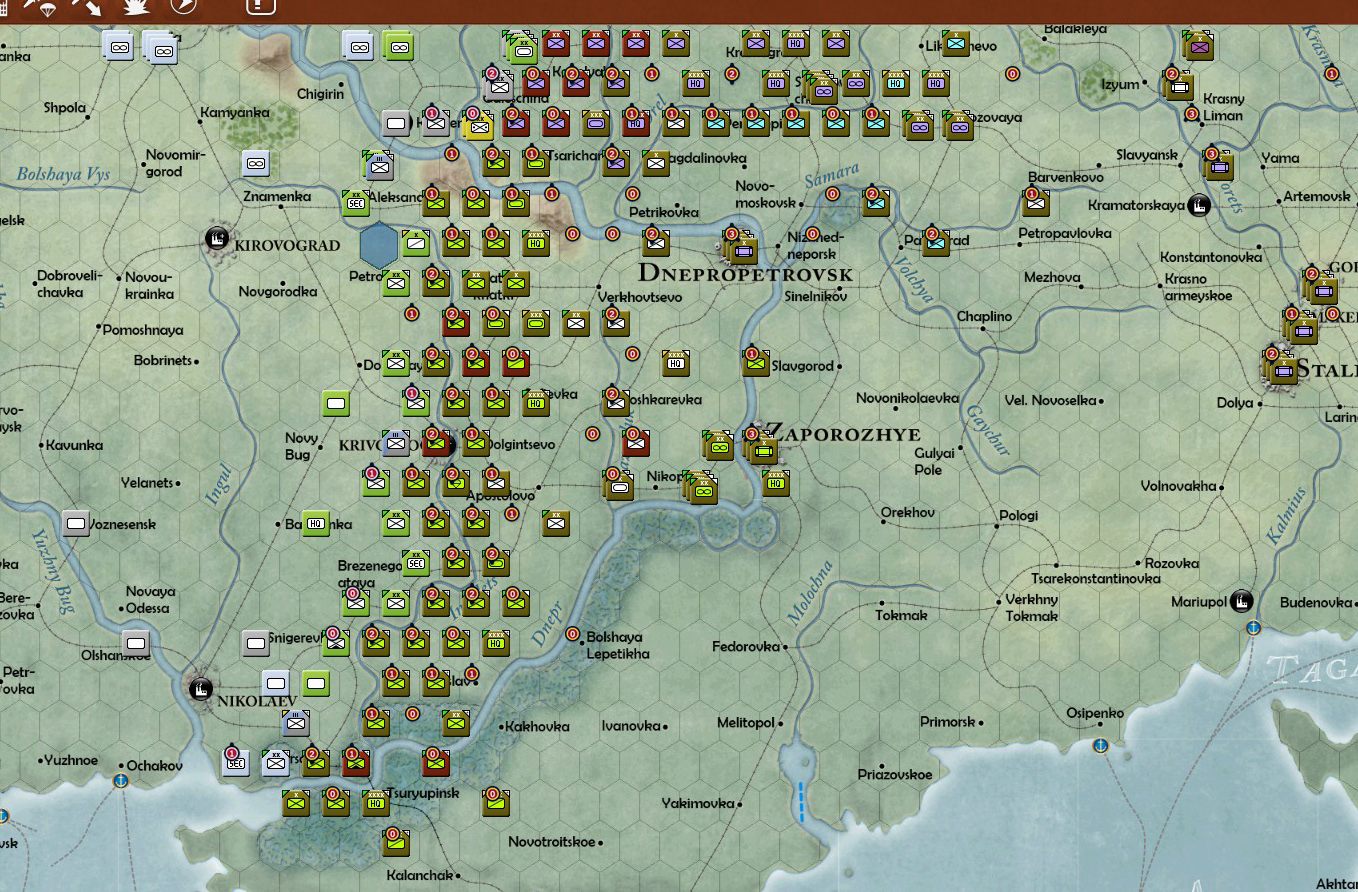Click the Ochakov port anchor icon
This screenshot has height=892, width=1358.
pos(121,780)
